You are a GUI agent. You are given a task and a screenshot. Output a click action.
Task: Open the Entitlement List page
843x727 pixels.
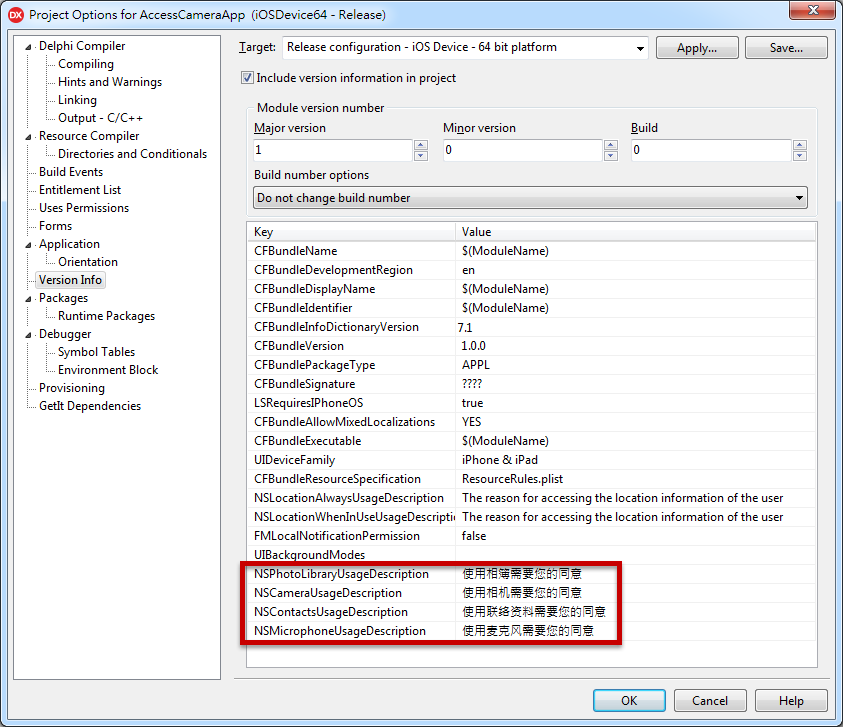80,190
